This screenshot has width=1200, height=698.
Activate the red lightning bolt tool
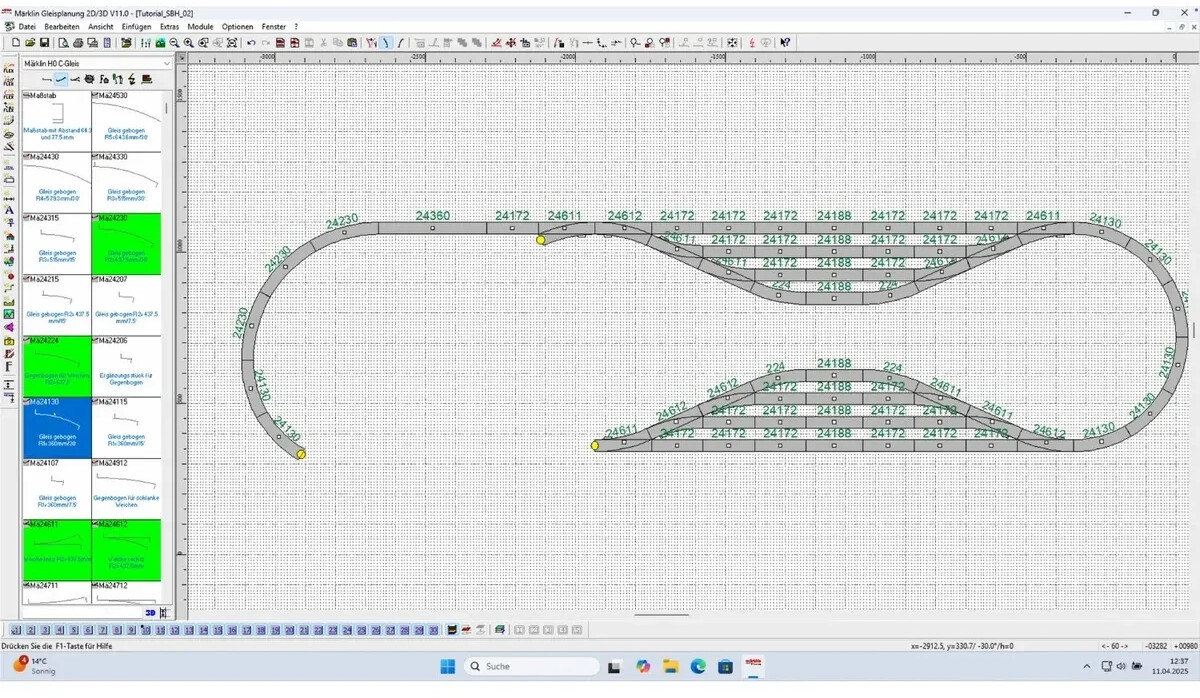[x=752, y=43]
